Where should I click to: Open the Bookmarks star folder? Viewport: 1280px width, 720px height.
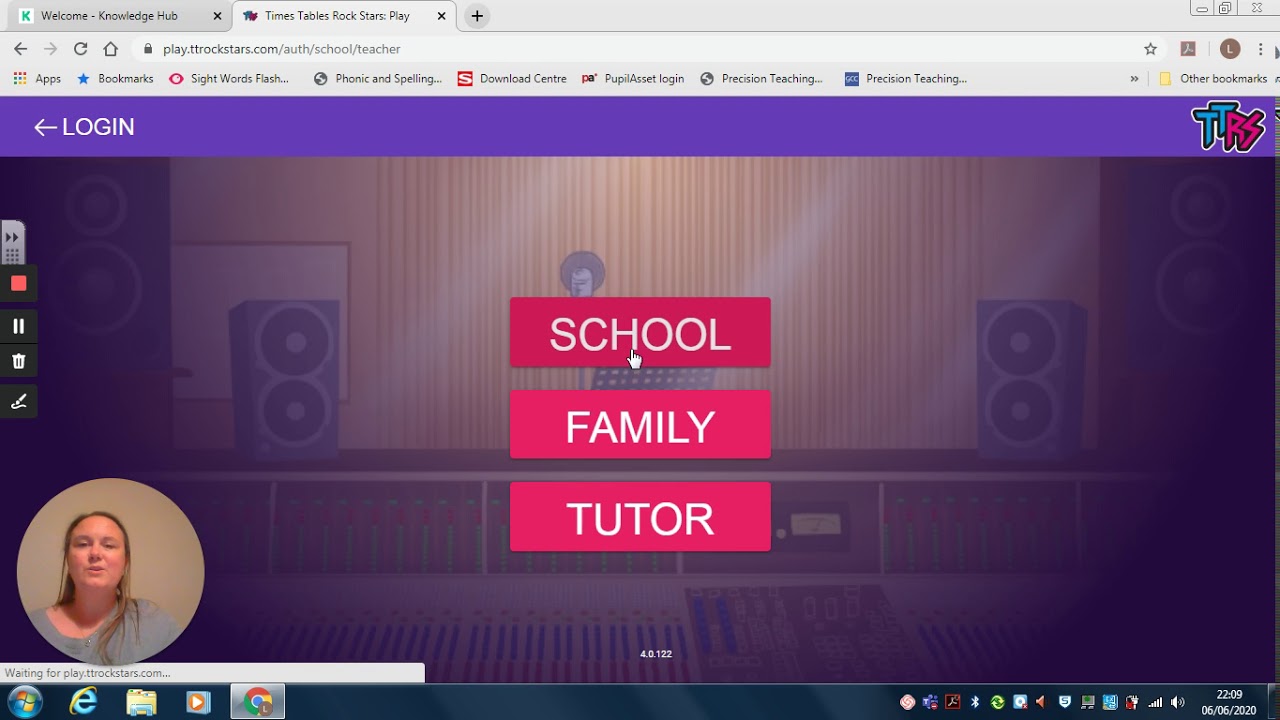[x=115, y=79]
